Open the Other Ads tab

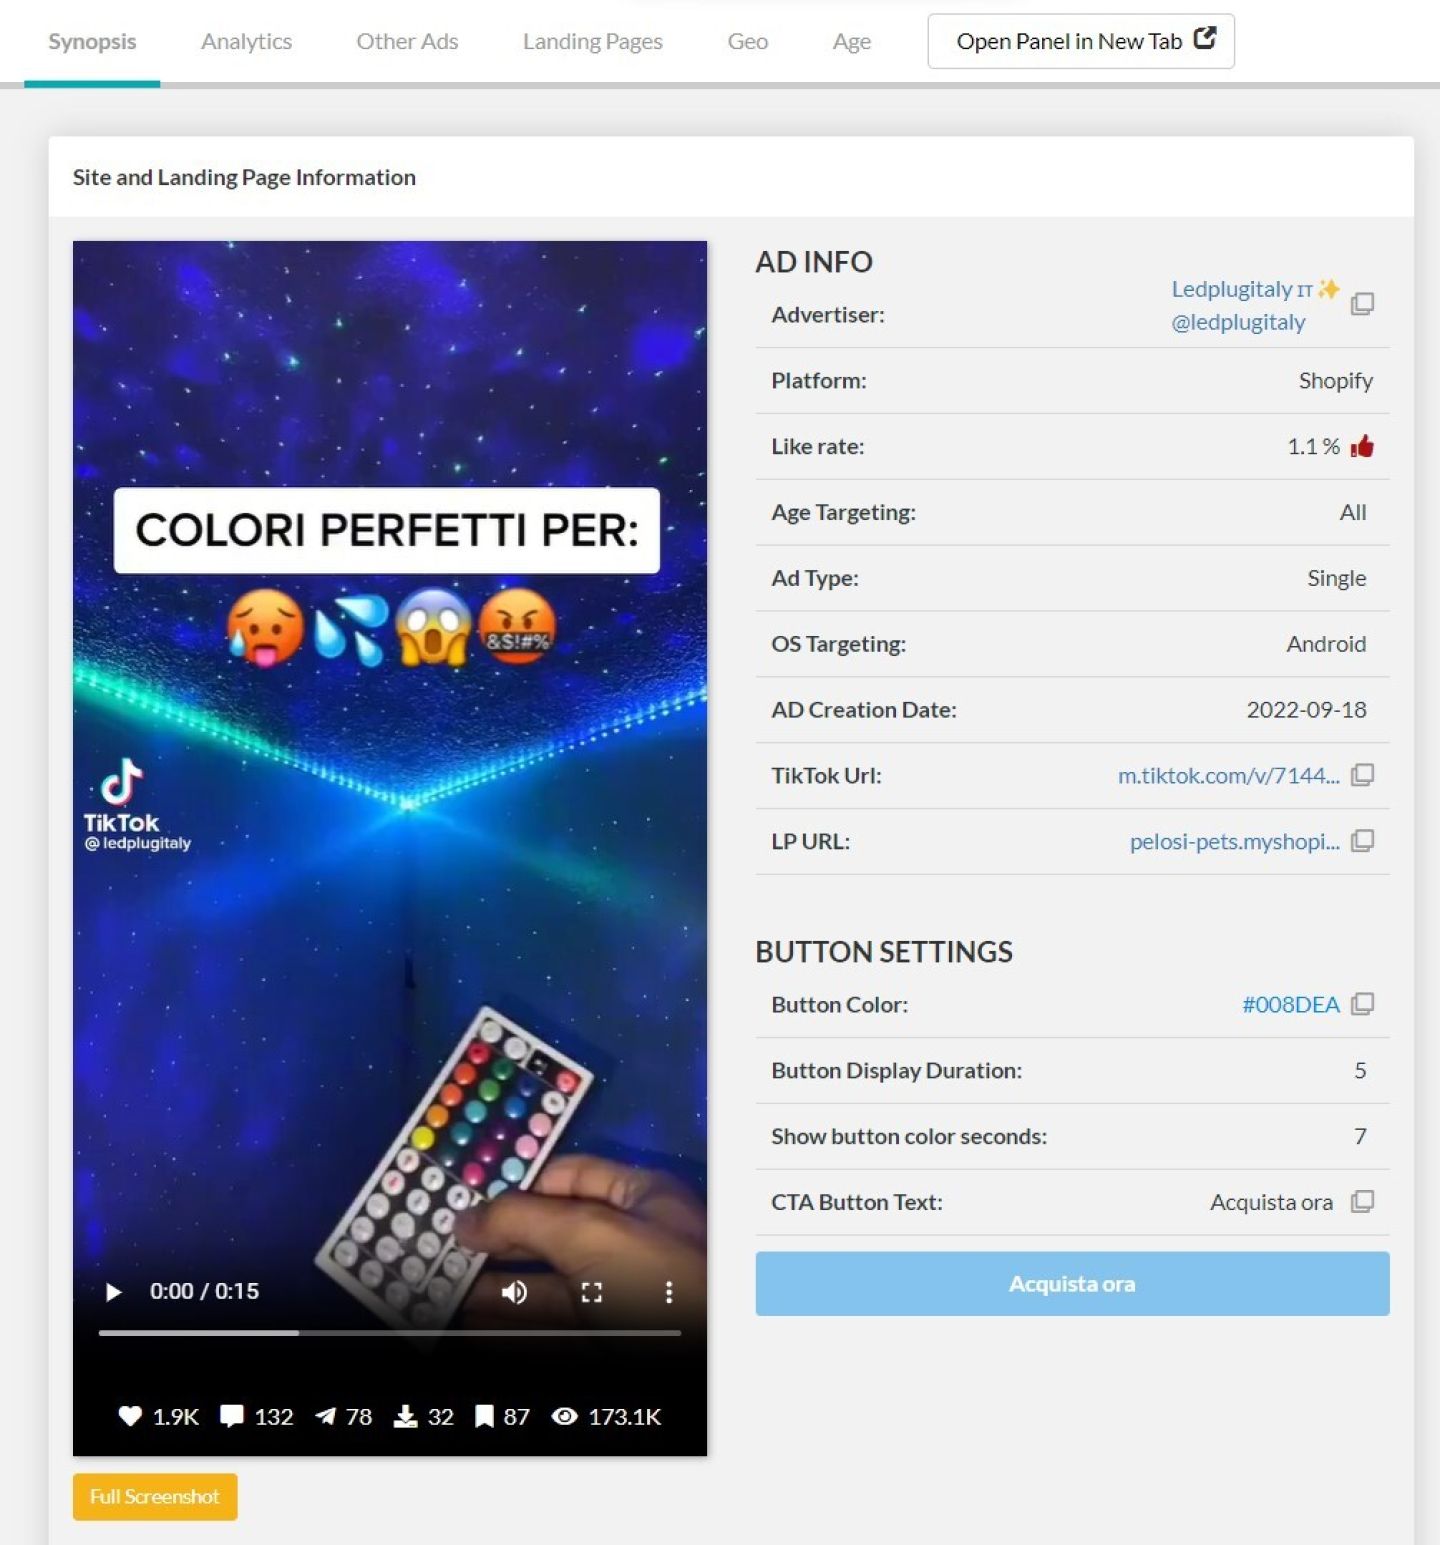click(407, 41)
